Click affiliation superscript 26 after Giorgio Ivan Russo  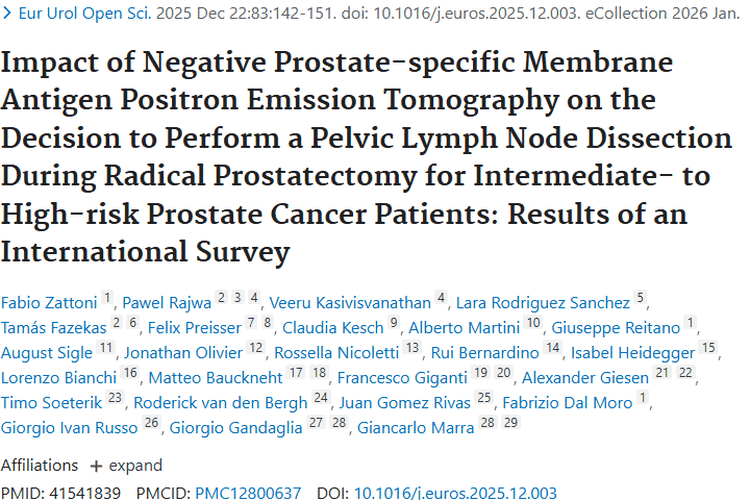coord(152,423)
